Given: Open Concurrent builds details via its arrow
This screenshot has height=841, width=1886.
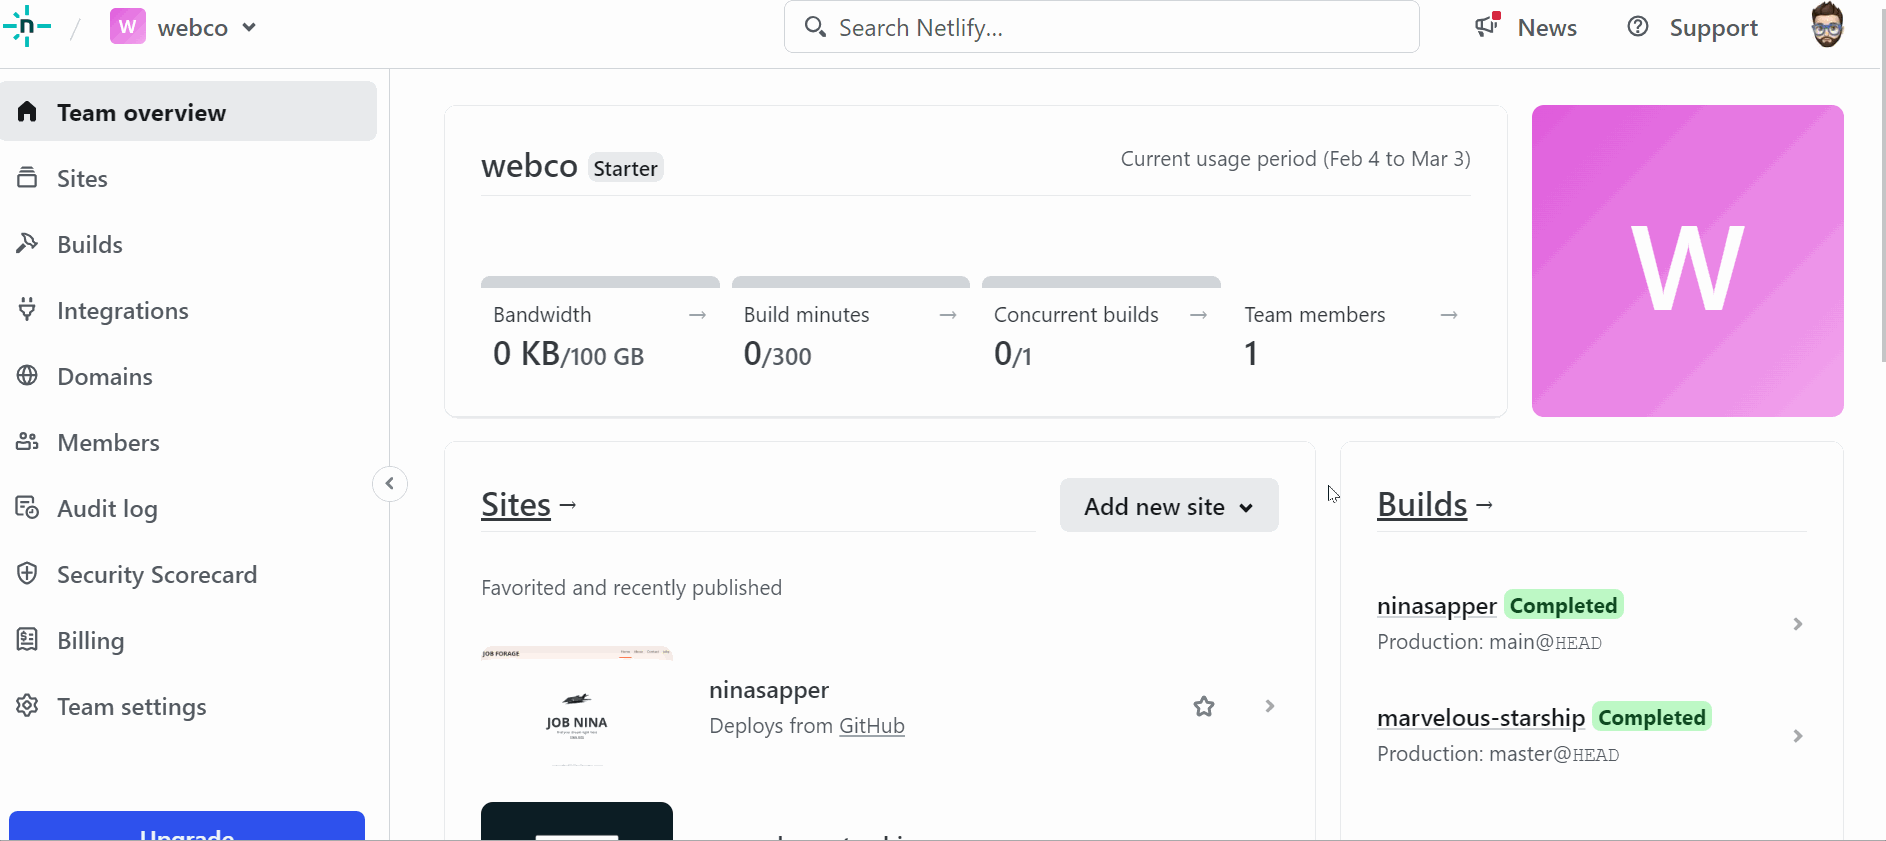Looking at the screenshot, I should pos(1198,315).
